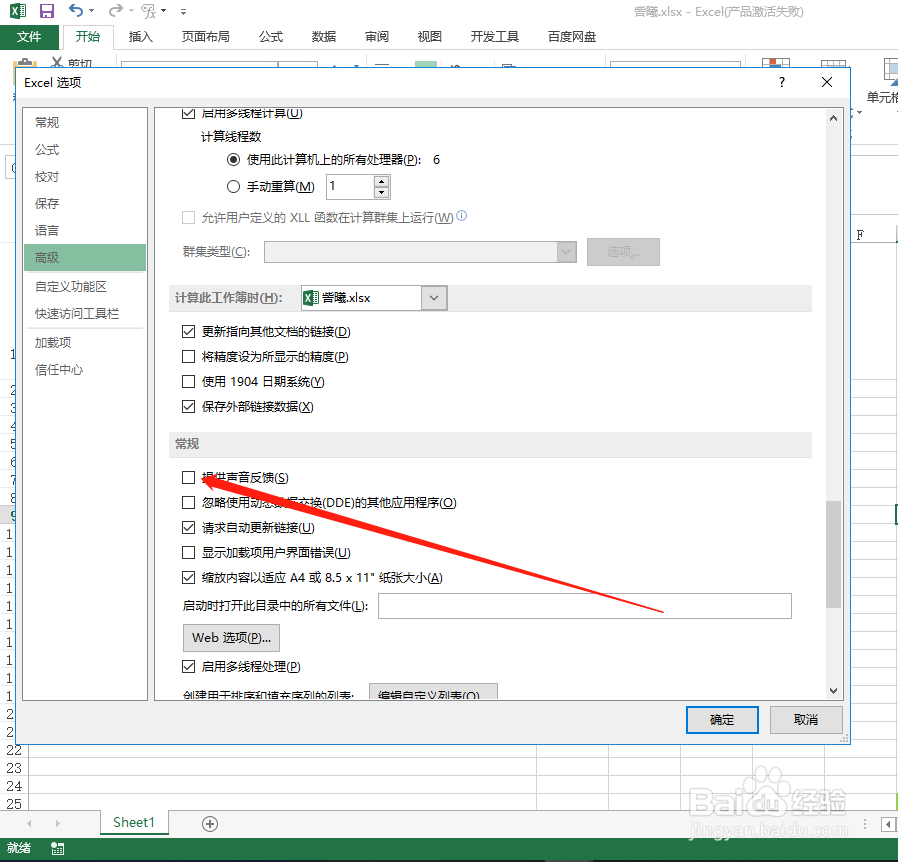Viewport: 898px width, 862px height.
Task: Confirm changes with the 确定 button
Action: pos(722,719)
